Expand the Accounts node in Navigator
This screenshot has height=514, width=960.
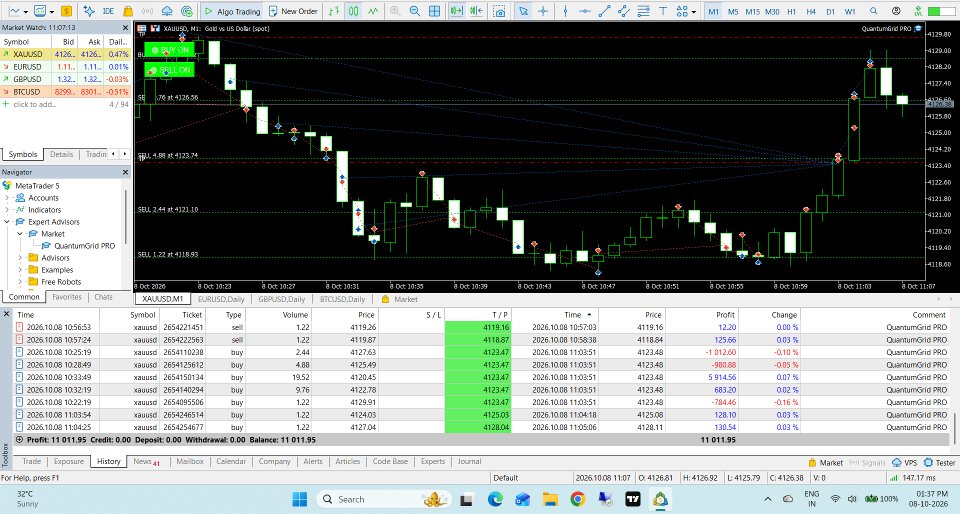[x=7, y=198]
